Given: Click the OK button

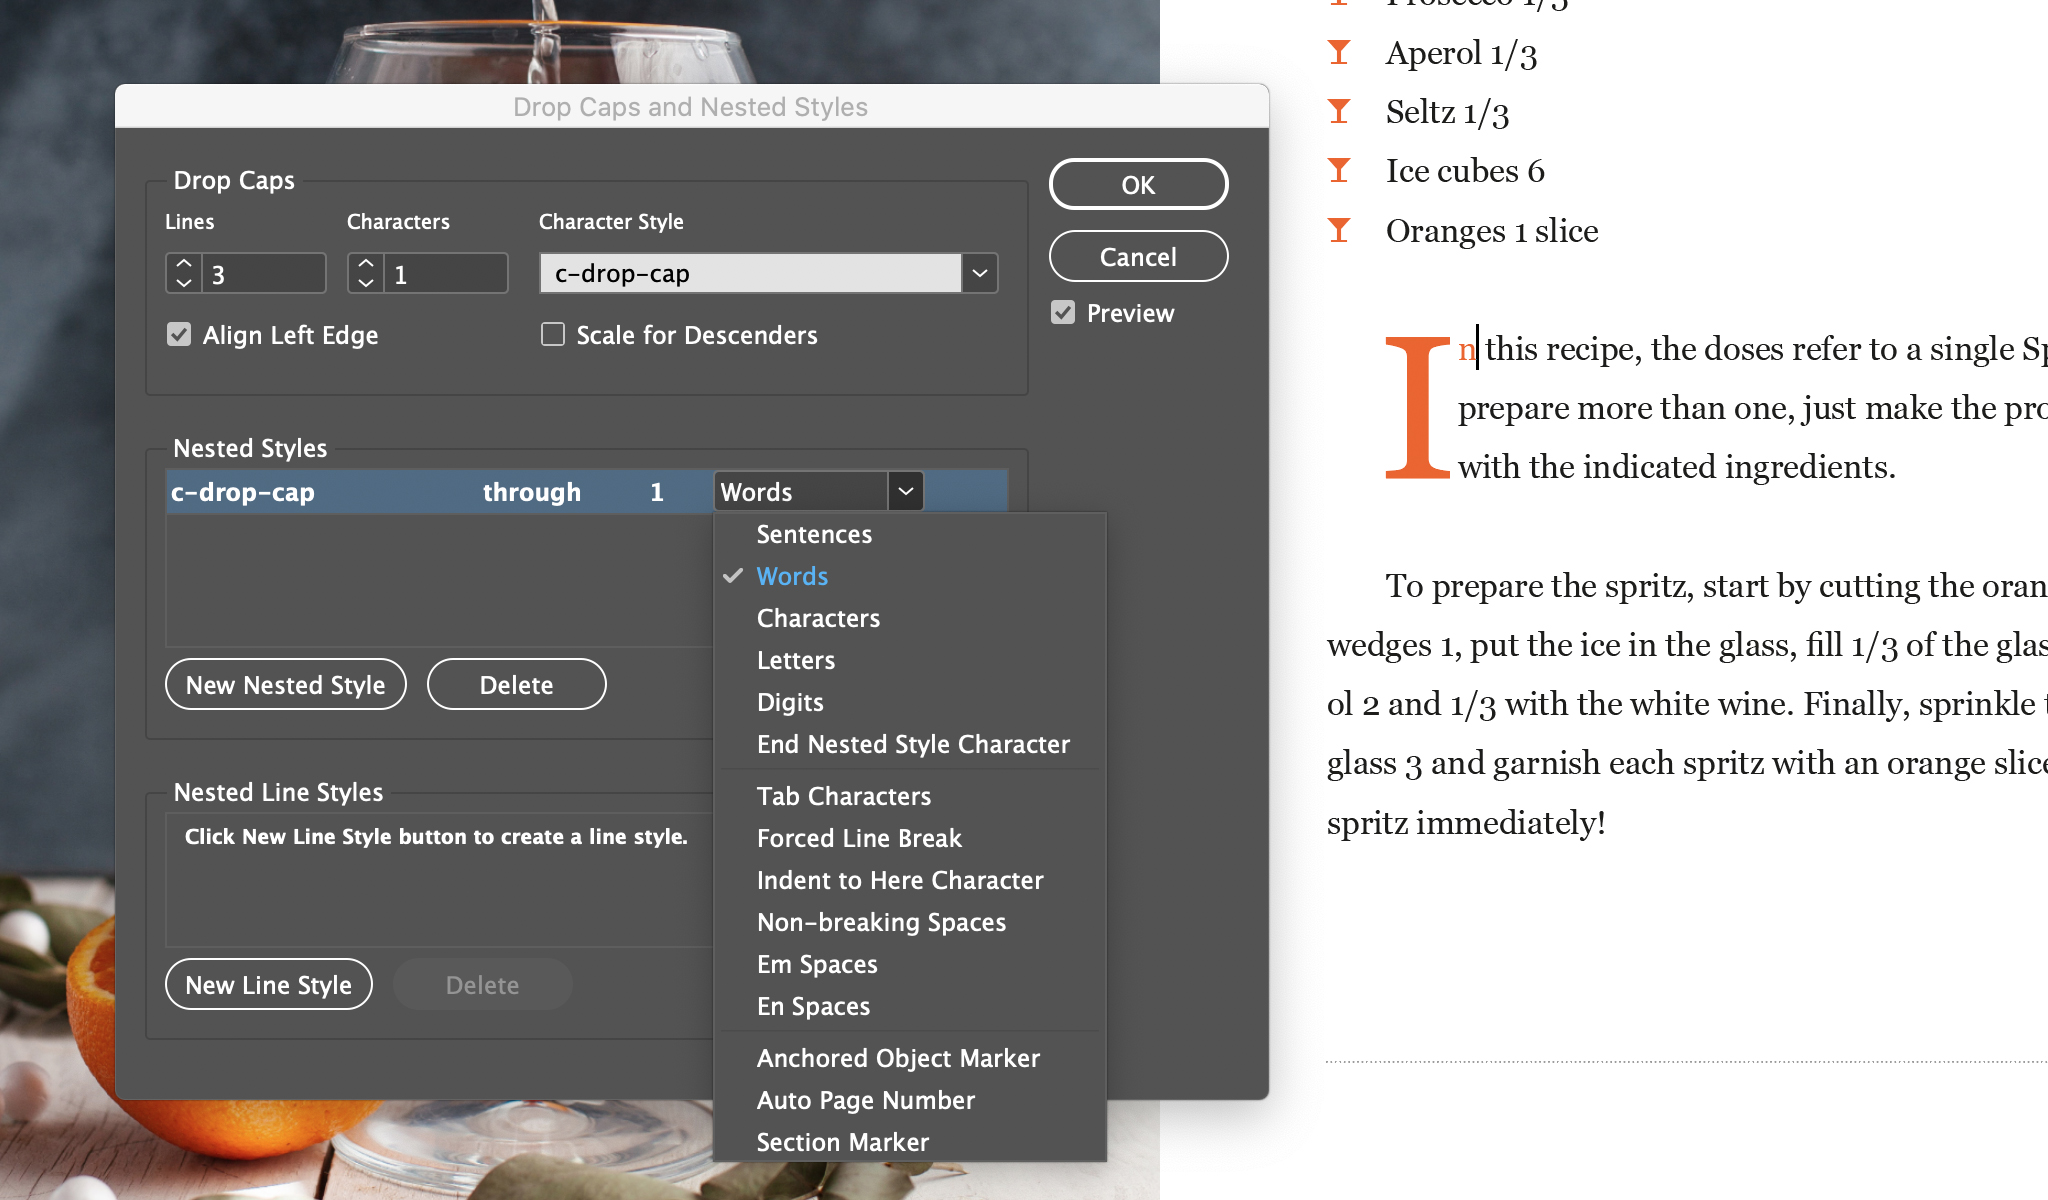Looking at the screenshot, I should click(x=1138, y=184).
